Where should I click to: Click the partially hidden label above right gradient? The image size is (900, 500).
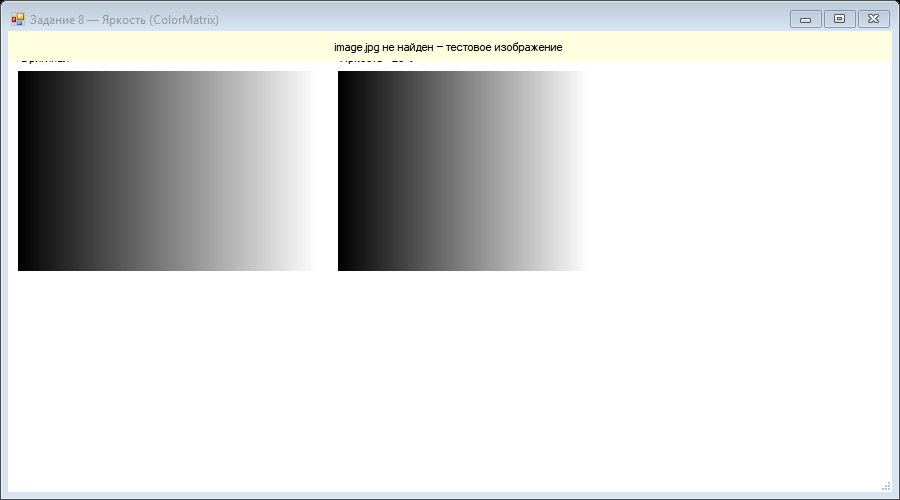point(377,59)
